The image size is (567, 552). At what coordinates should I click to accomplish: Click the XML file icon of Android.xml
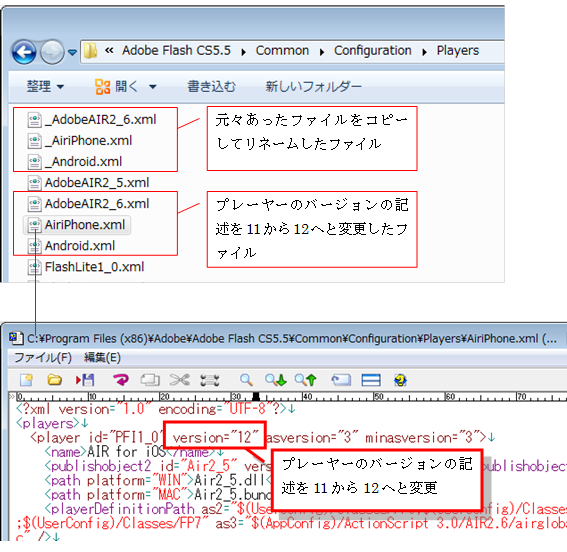(34, 246)
